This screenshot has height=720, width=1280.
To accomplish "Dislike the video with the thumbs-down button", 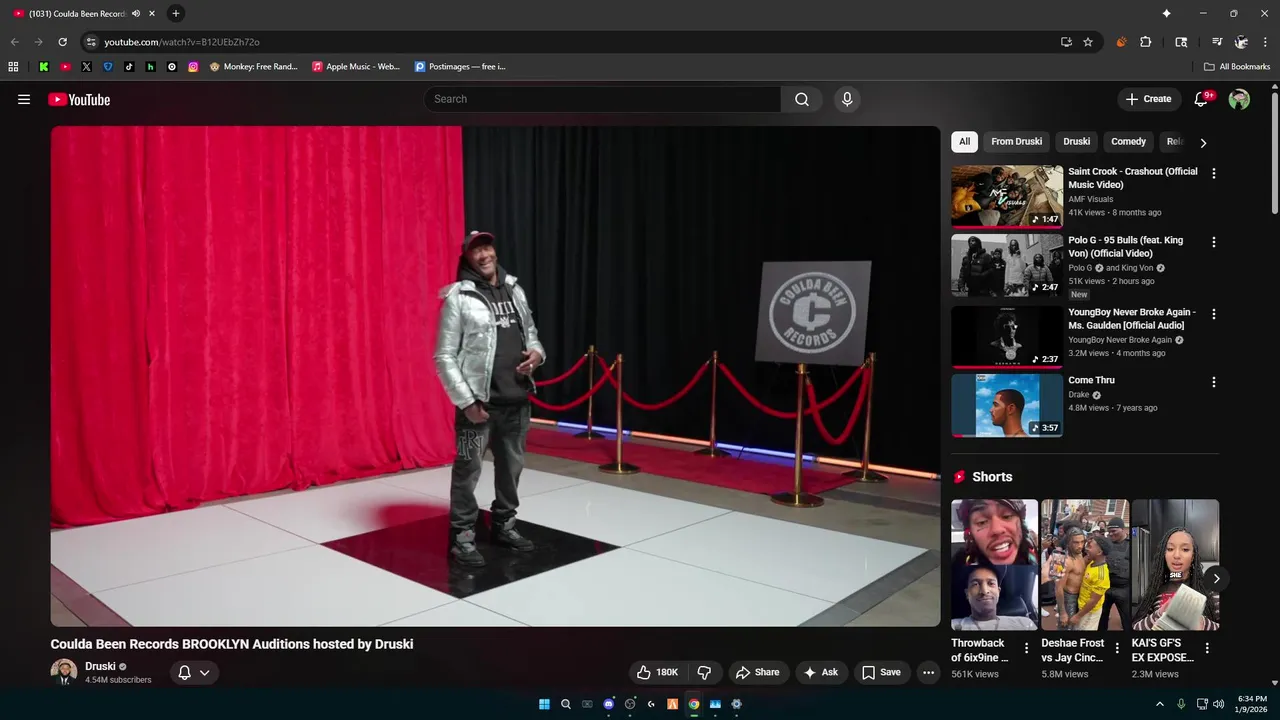I will (704, 672).
